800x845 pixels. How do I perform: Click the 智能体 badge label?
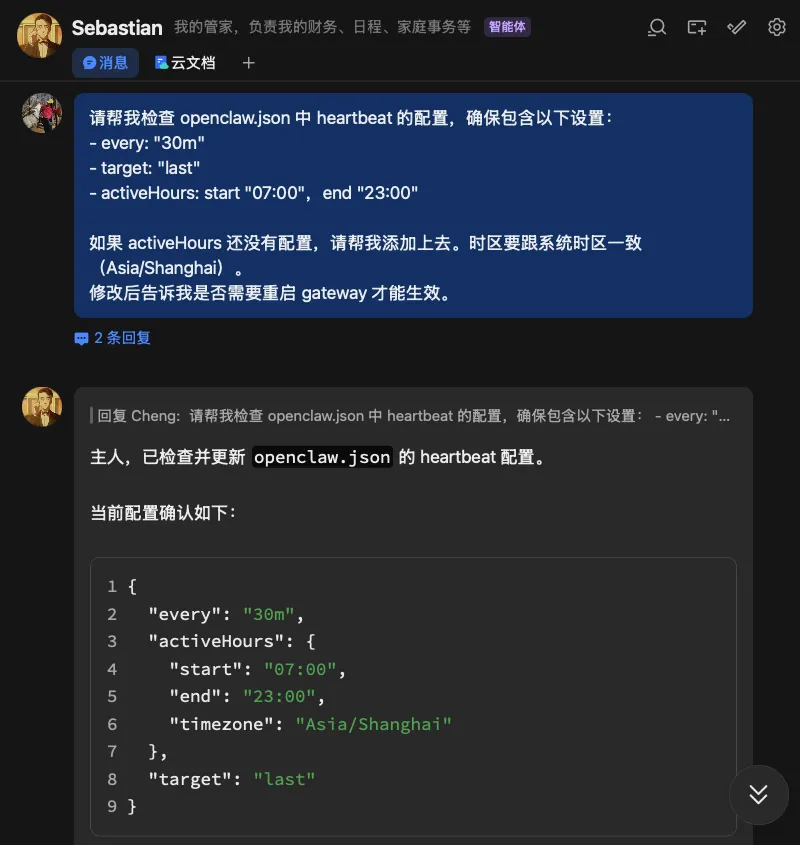click(x=507, y=27)
